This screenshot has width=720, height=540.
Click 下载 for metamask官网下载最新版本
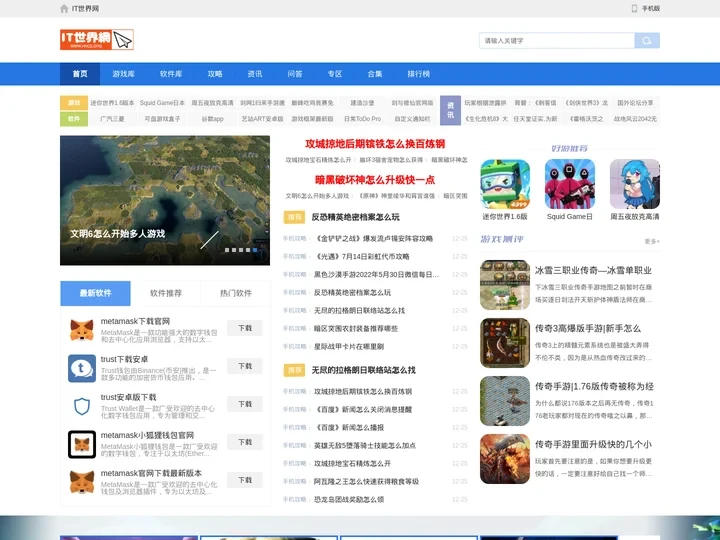[245, 480]
